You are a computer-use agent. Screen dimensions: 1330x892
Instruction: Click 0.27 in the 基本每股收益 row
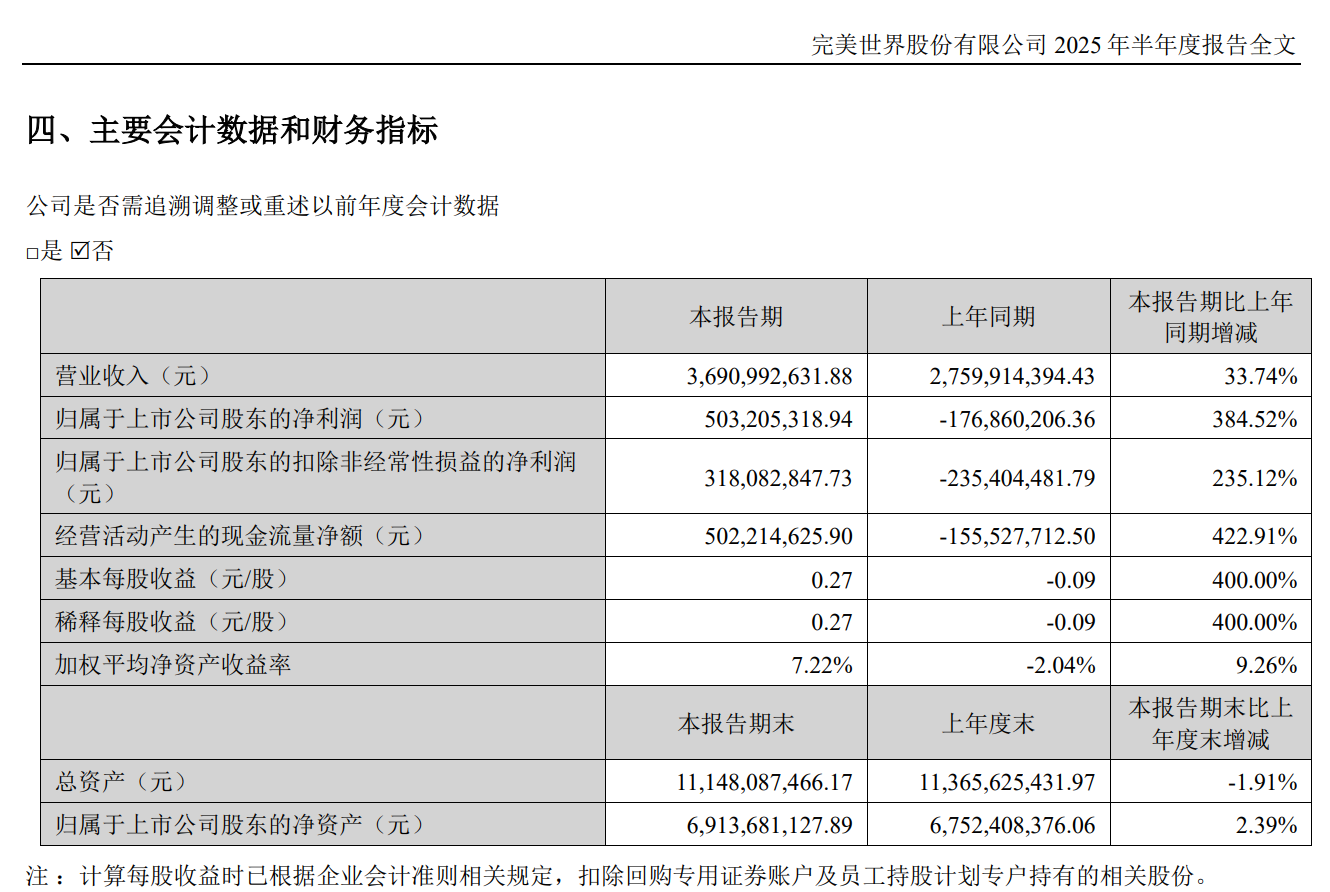[834, 579]
